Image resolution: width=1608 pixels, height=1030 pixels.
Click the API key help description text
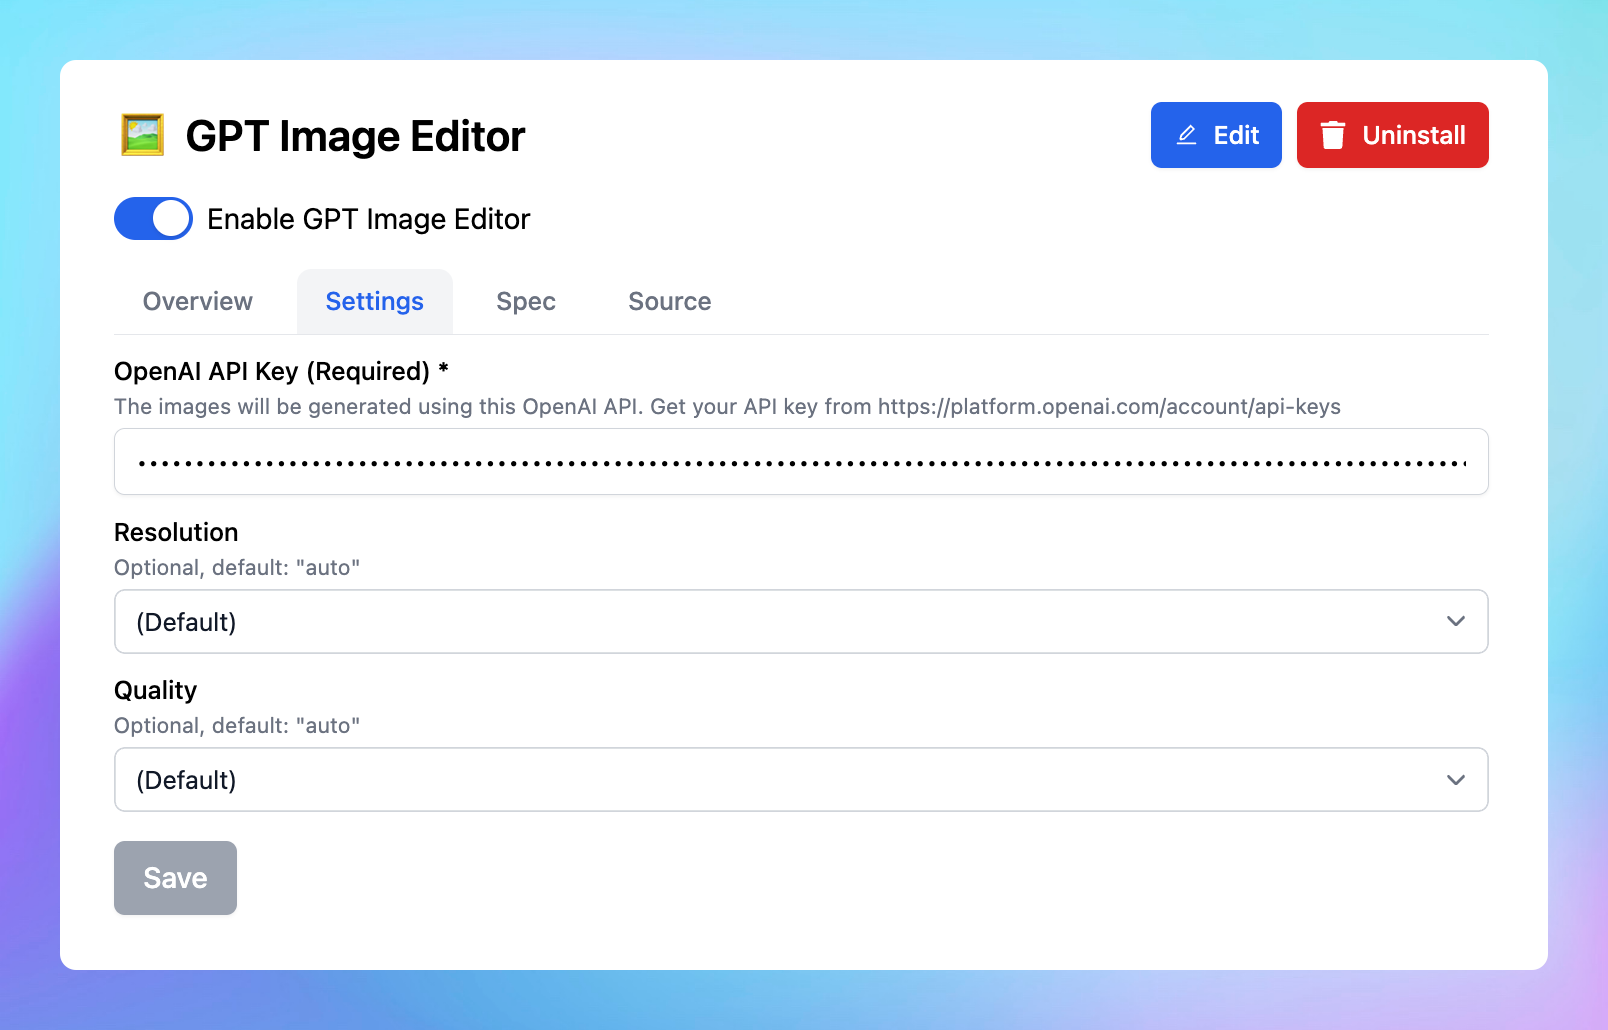(x=727, y=407)
